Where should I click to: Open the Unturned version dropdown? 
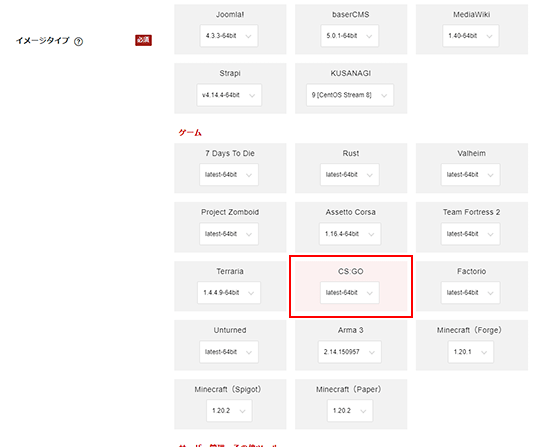(229, 352)
